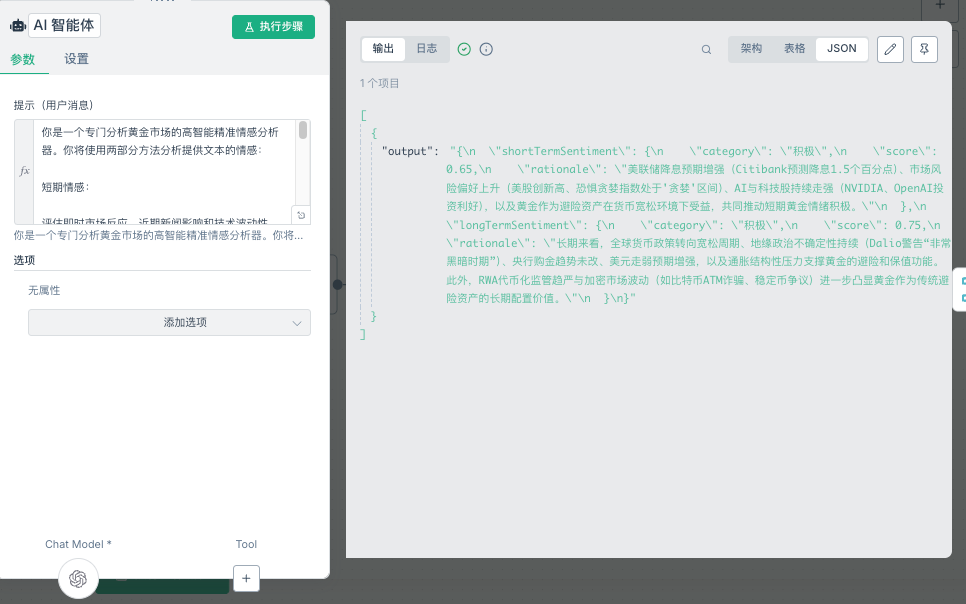Add a Tool with plus button
The width and height of the screenshot is (966, 604).
click(x=246, y=578)
